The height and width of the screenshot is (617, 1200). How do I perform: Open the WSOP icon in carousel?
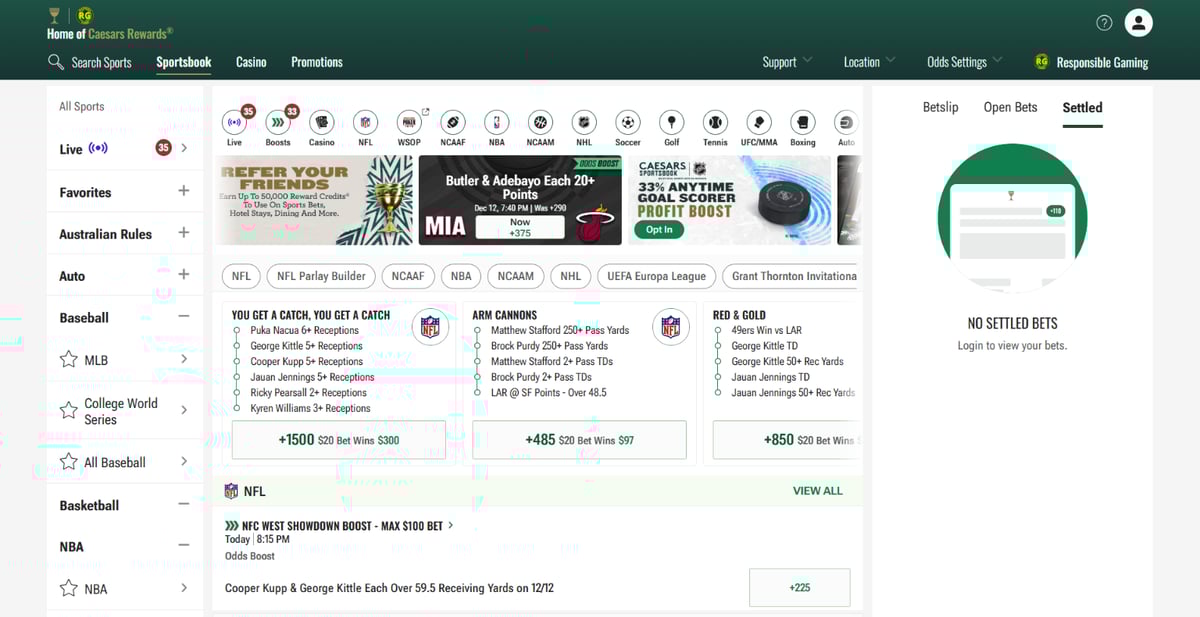click(409, 122)
